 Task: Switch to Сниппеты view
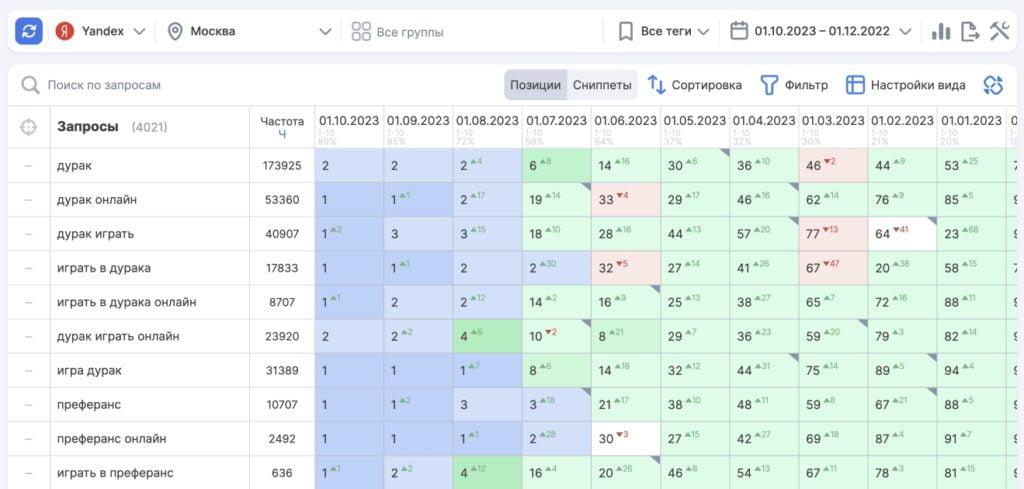[x=602, y=85]
